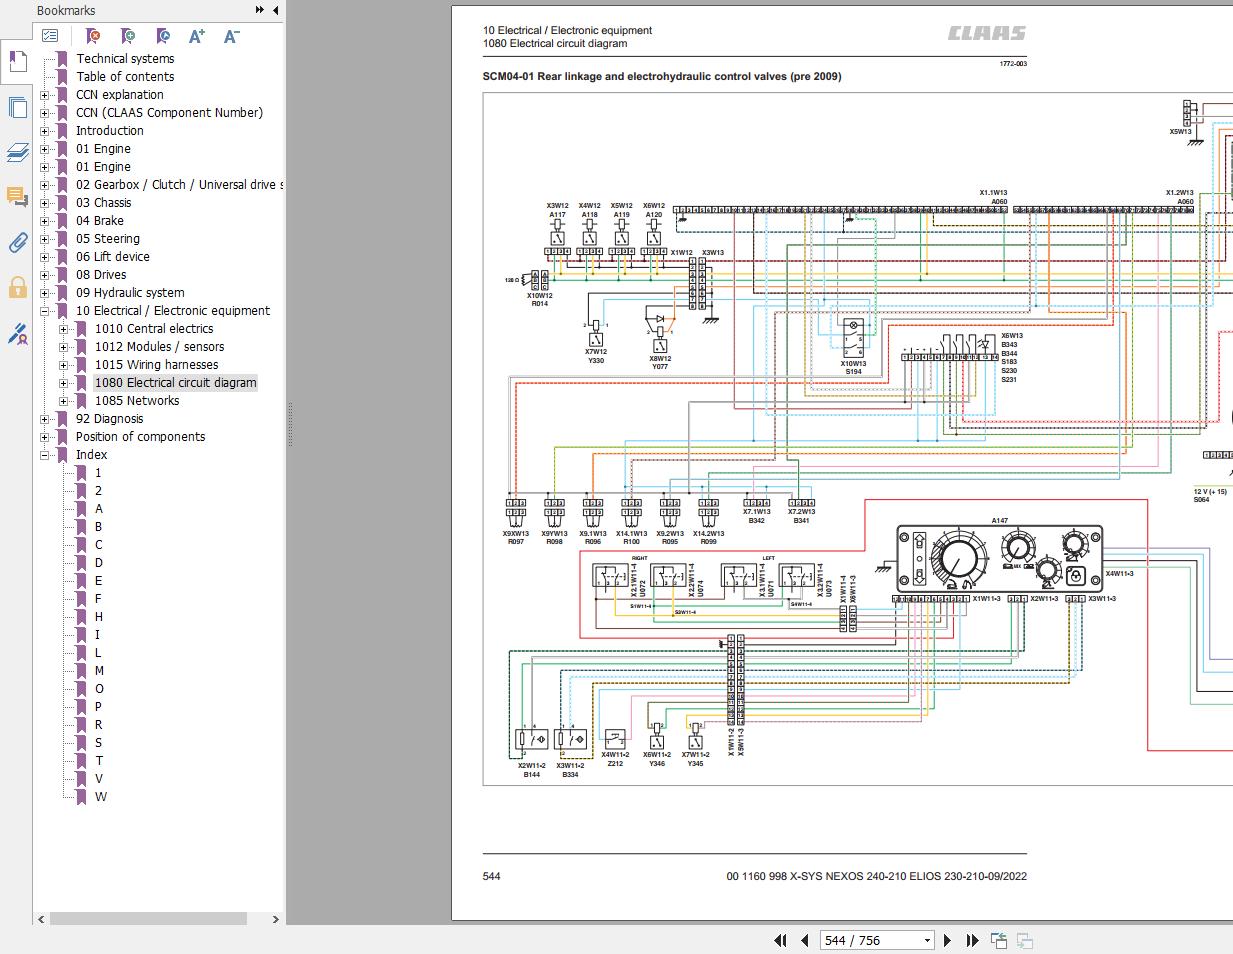Decrease bookmark text size with A-
The width and height of the screenshot is (1233, 954).
coord(231,36)
